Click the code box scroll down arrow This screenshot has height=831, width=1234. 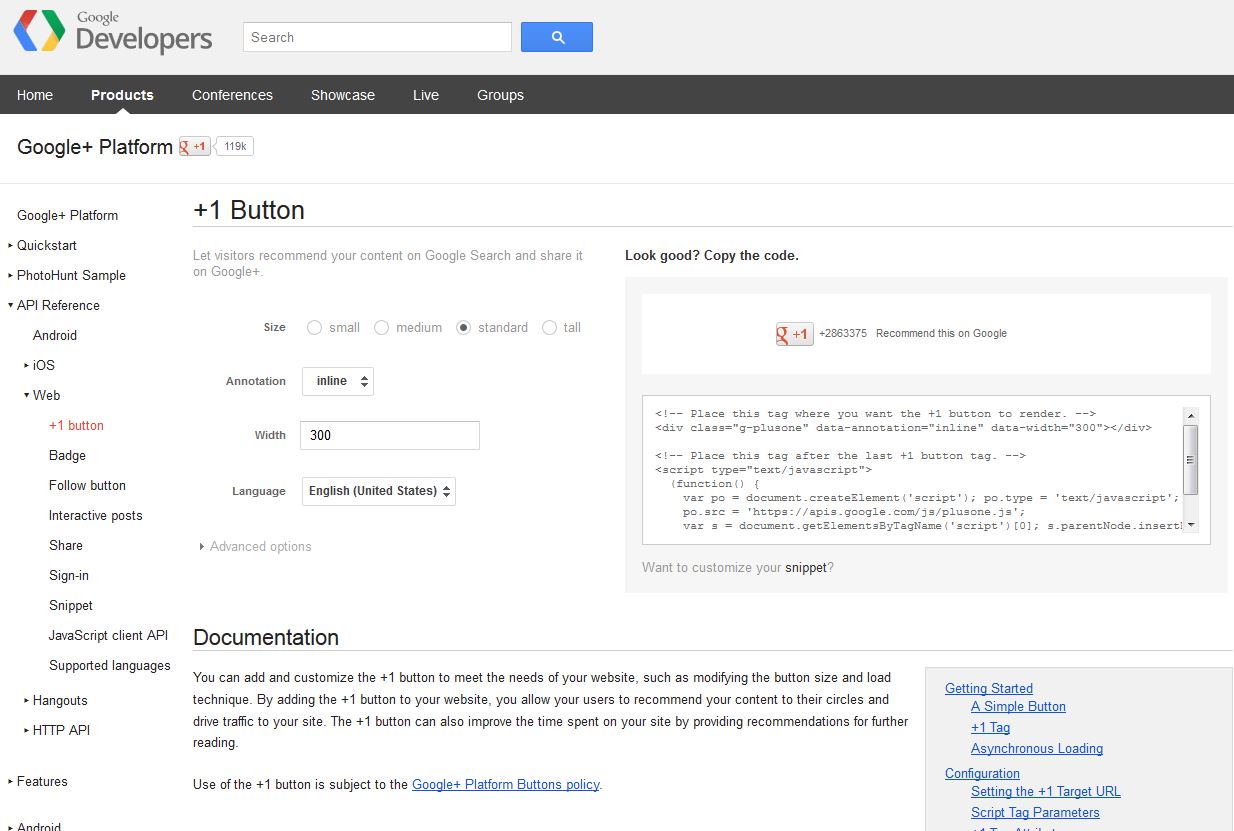tap(1190, 527)
